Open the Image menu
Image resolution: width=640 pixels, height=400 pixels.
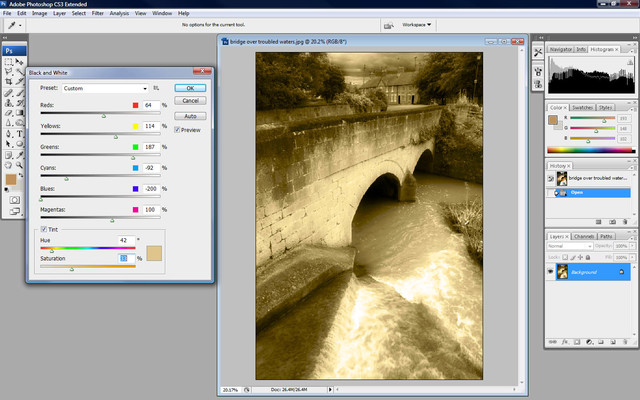[x=40, y=13]
